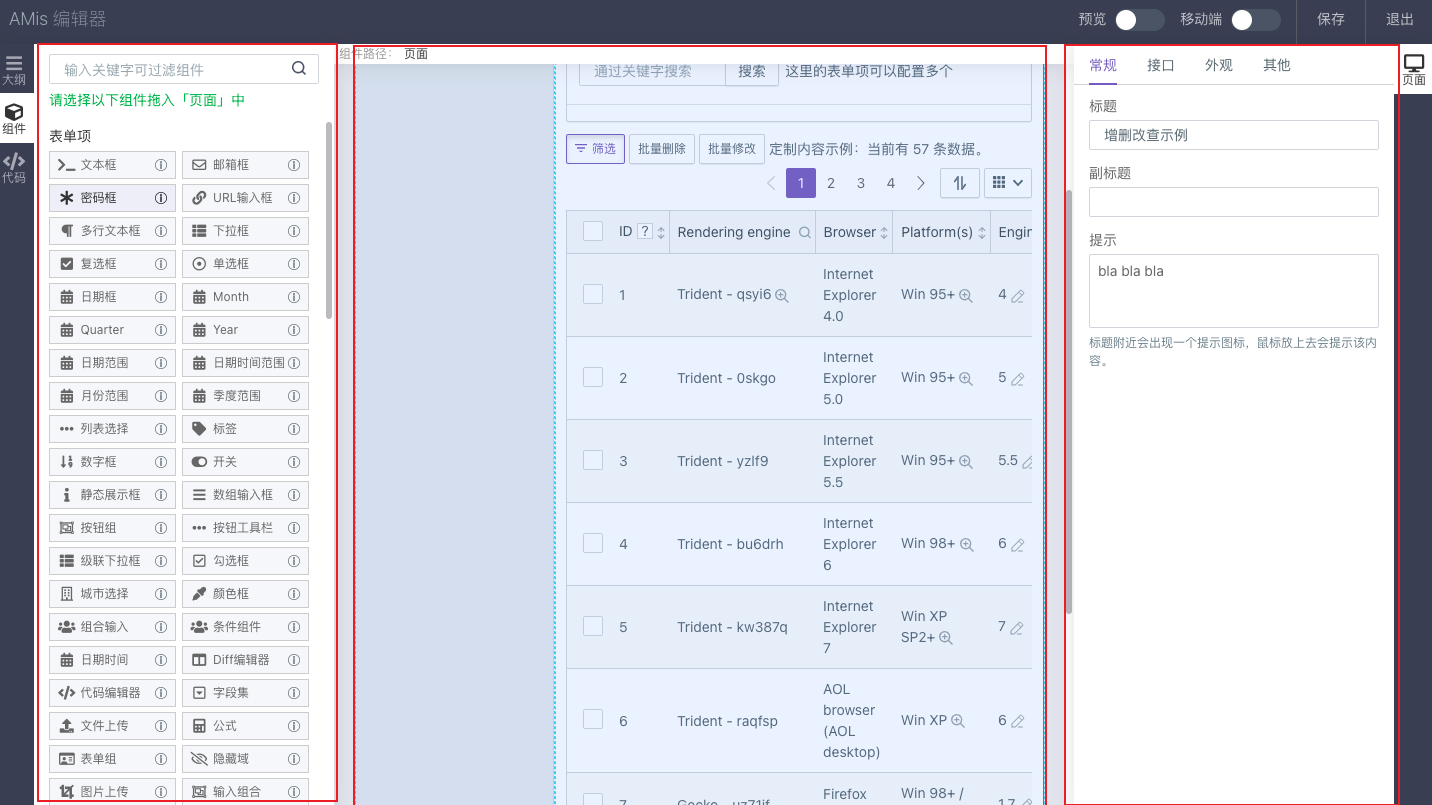Click the 批量修改 bulk edit button
The height and width of the screenshot is (805, 1432).
tap(730, 148)
